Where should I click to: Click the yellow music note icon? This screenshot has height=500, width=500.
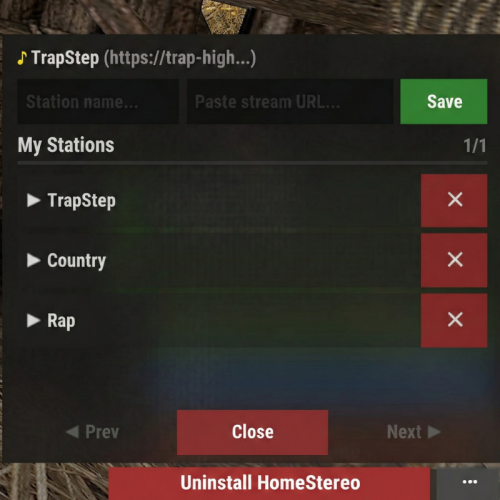pyautogui.click(x=22, y=58)
